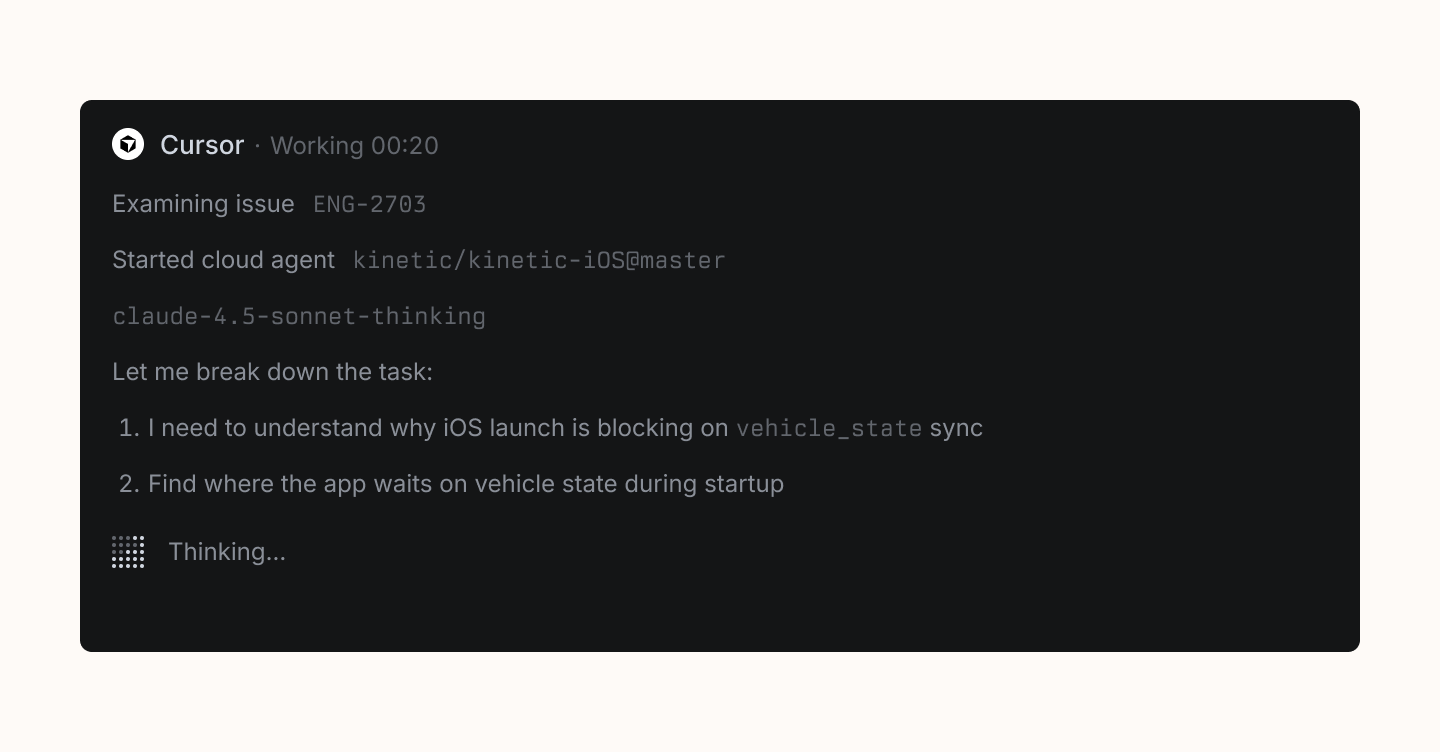Click the number 1 list marker
Viewport: 1440px width, 752px height.
tap(128, 428)
